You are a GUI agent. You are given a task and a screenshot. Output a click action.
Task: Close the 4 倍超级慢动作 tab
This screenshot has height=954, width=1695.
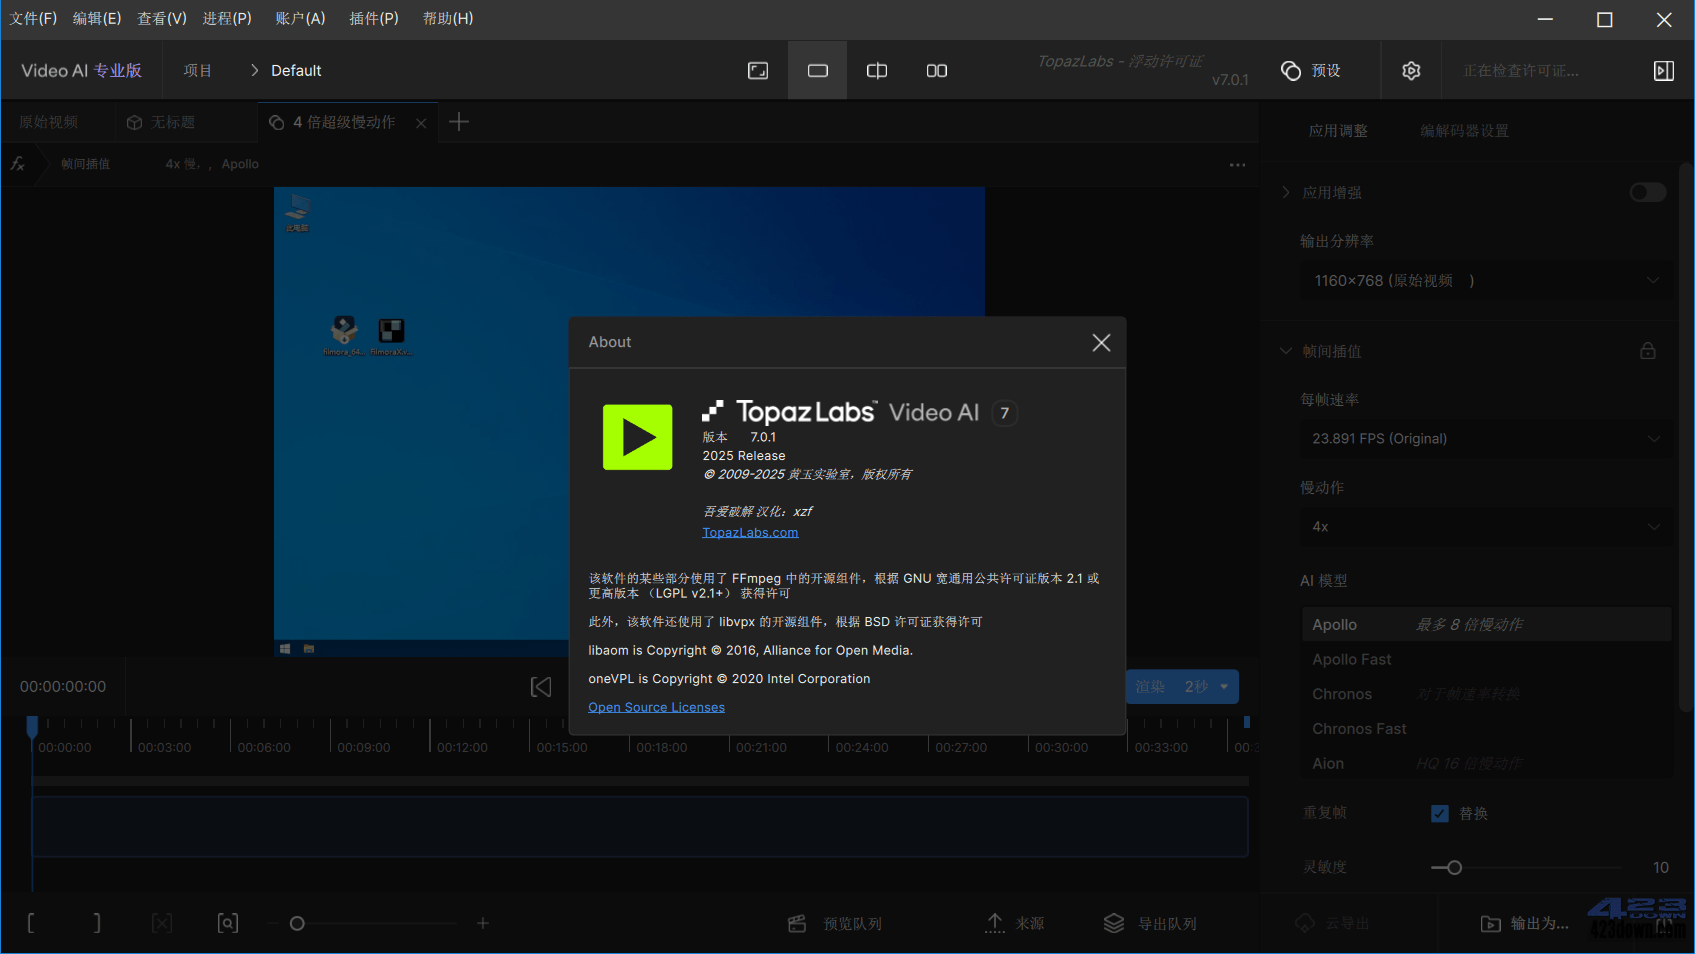421,123
